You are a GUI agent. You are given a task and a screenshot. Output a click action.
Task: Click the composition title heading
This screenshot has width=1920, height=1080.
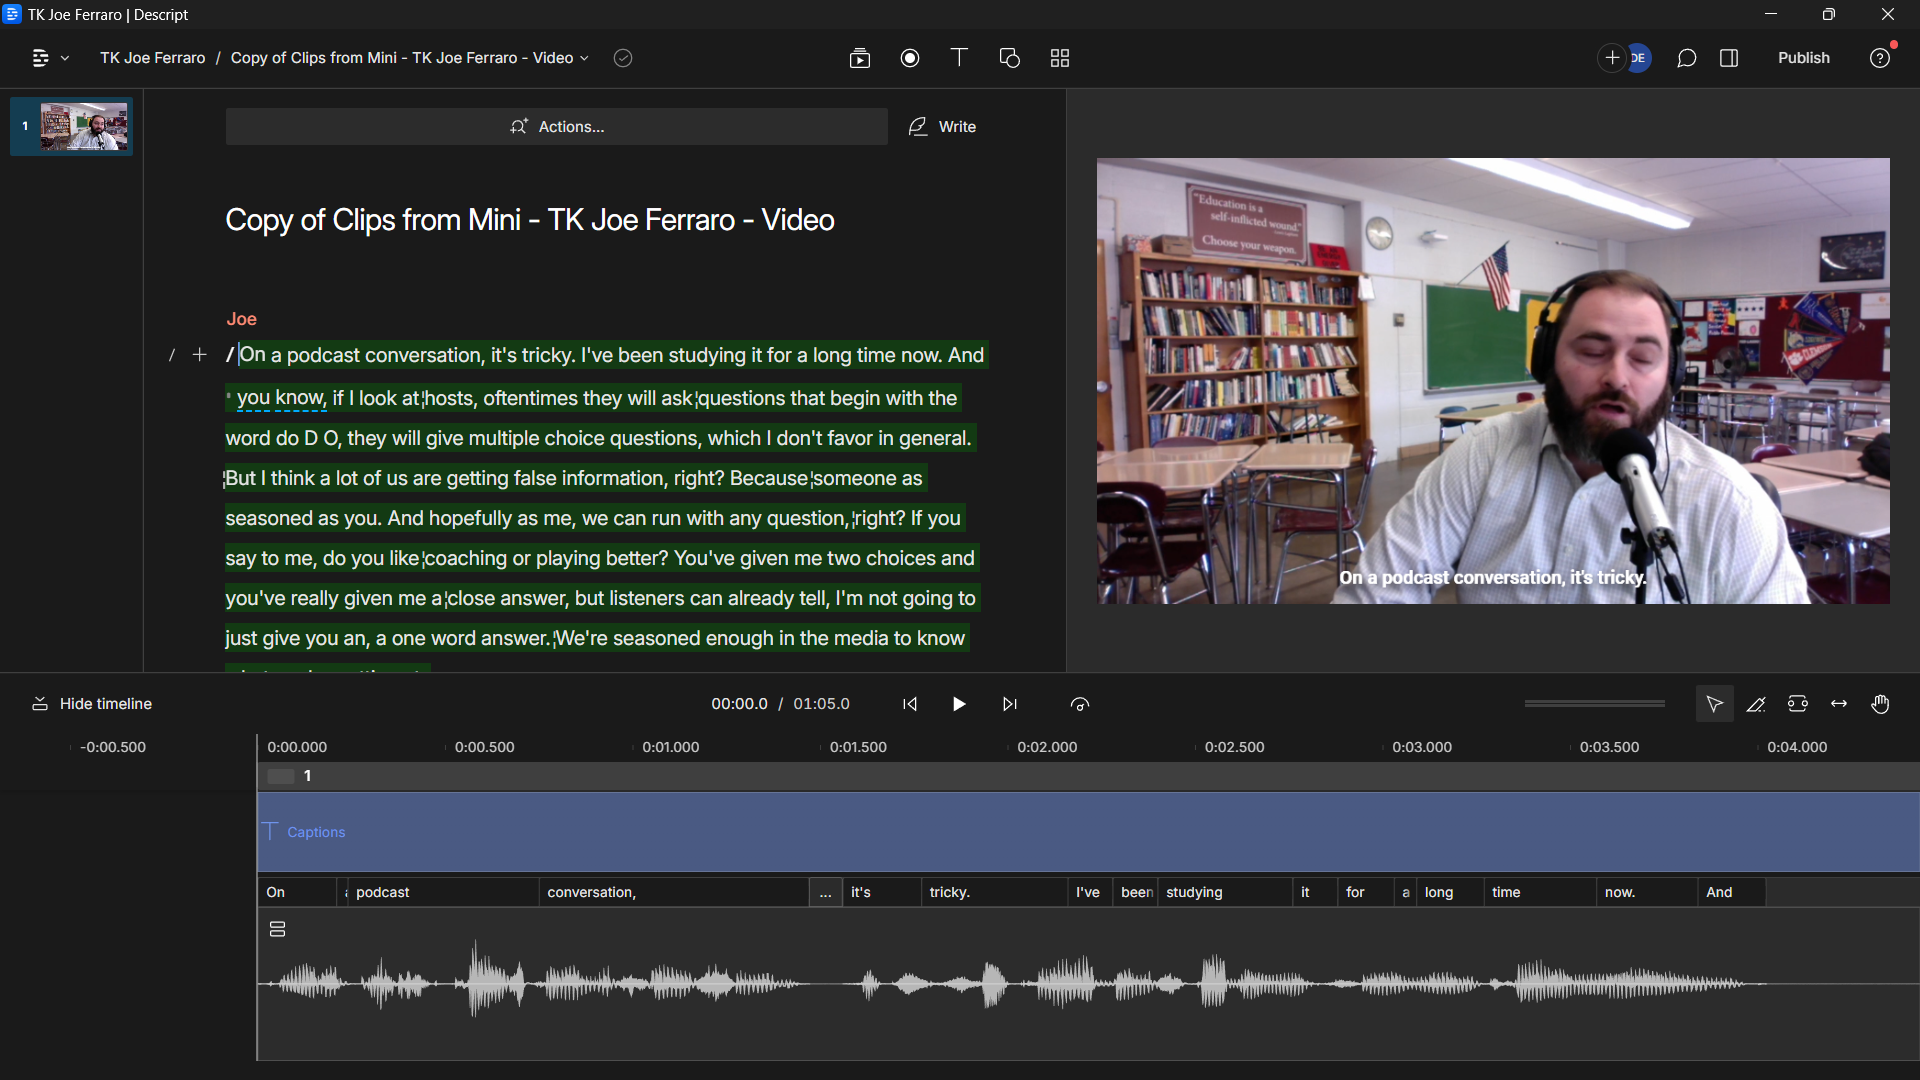click(529, 220)
